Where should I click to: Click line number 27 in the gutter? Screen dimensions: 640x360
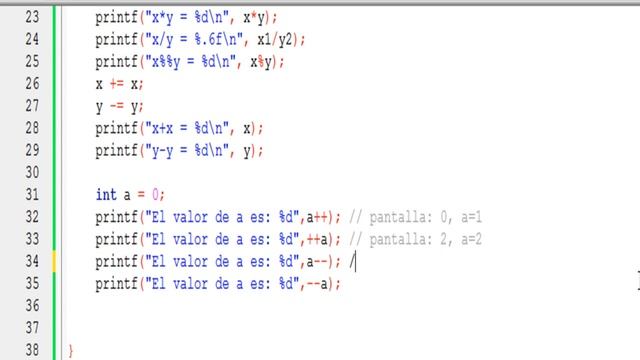pos(32,106)
